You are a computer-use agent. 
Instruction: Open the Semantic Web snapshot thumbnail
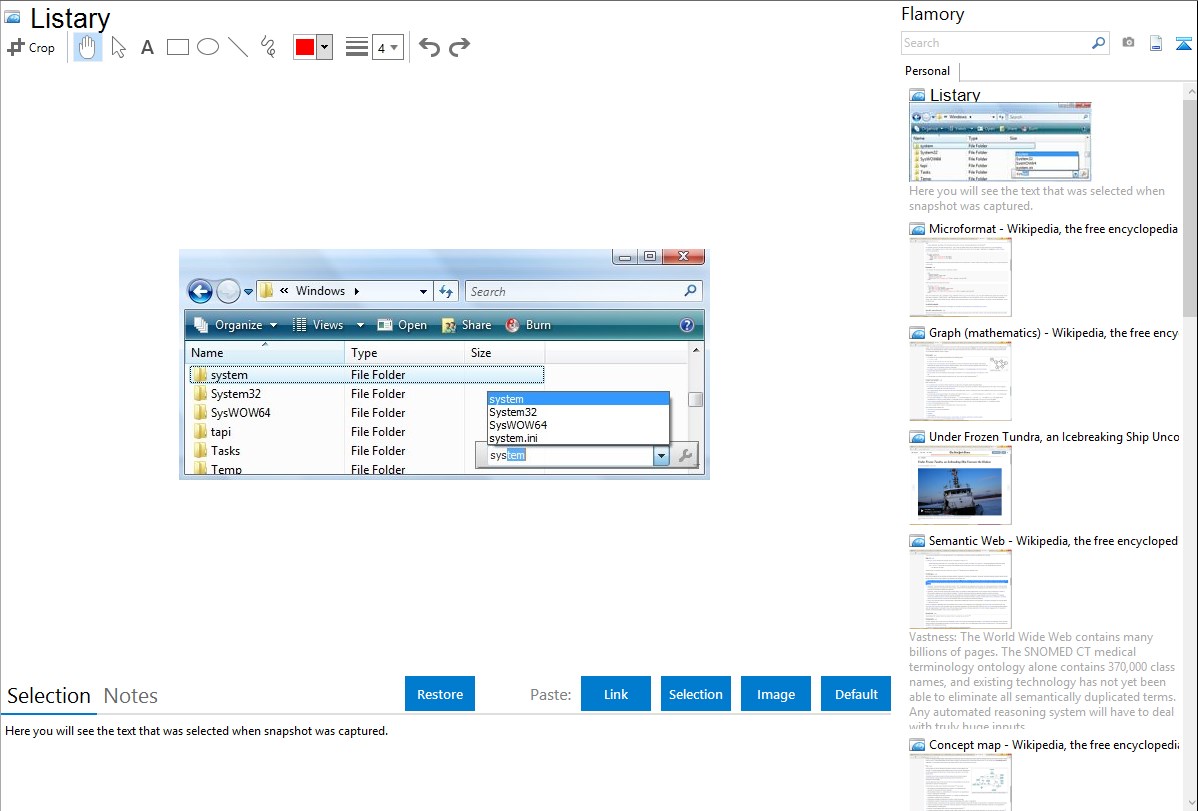[960, 589]
